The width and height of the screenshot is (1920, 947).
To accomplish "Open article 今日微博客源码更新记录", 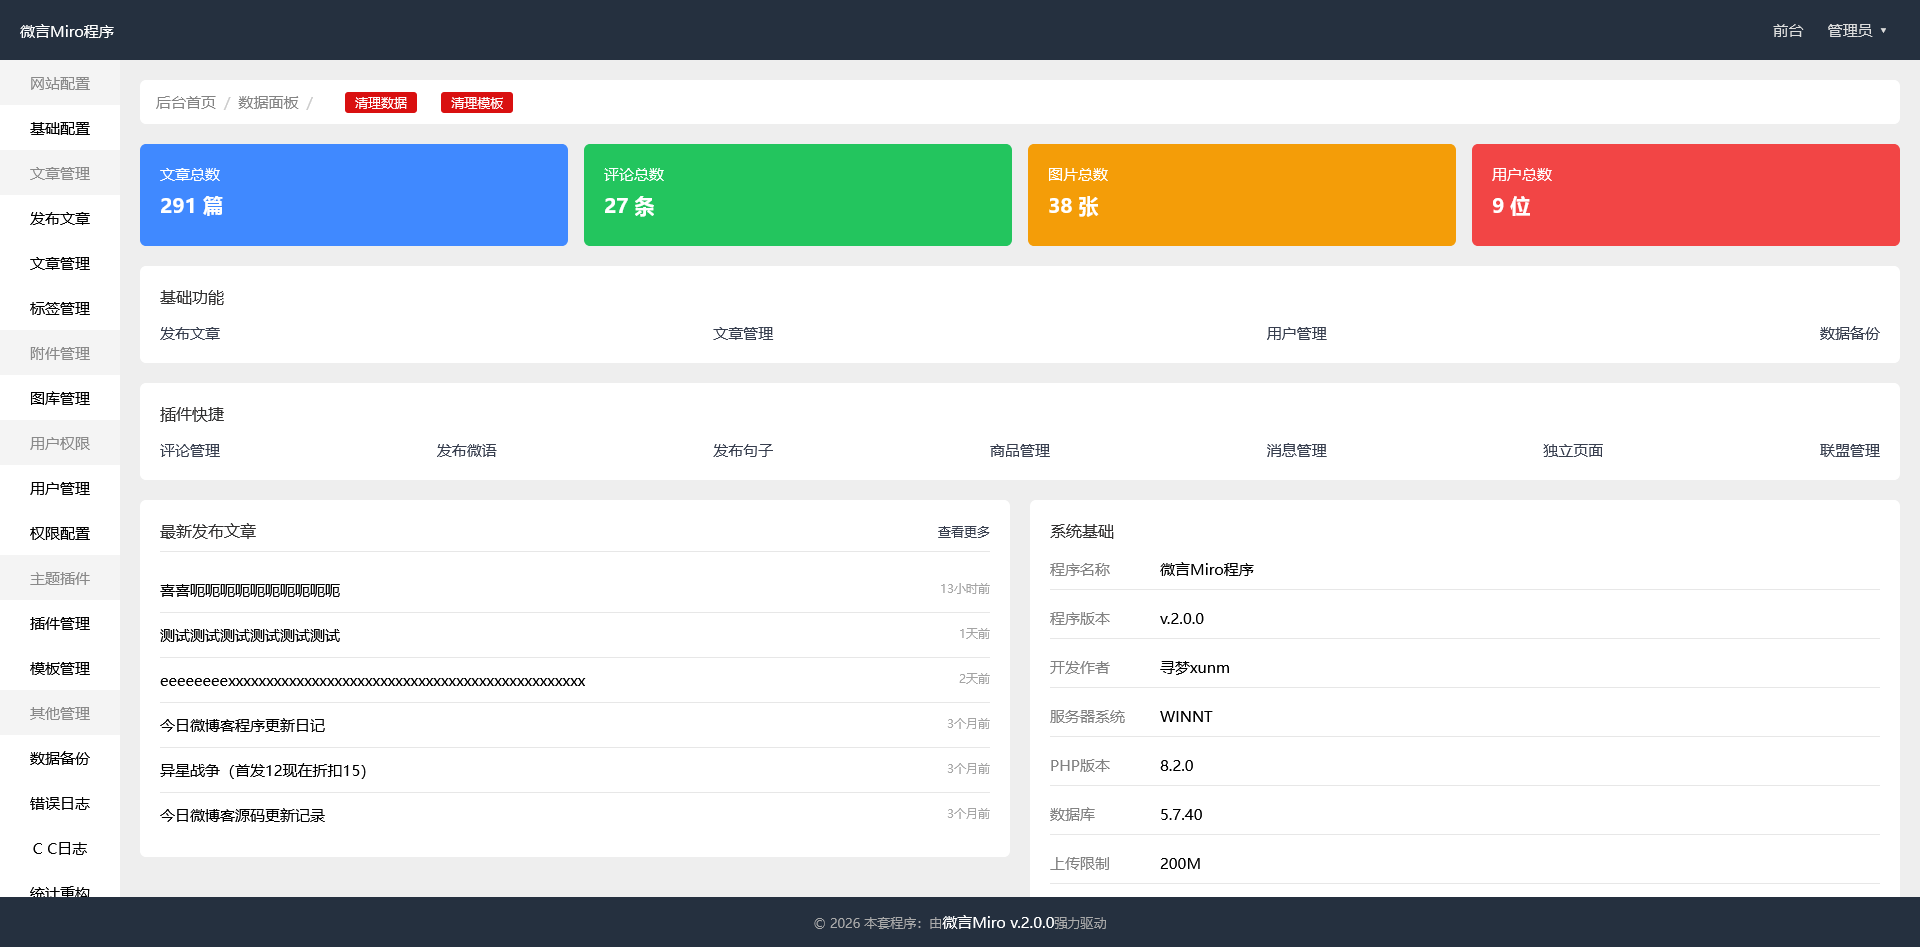I will coord(242,815).
